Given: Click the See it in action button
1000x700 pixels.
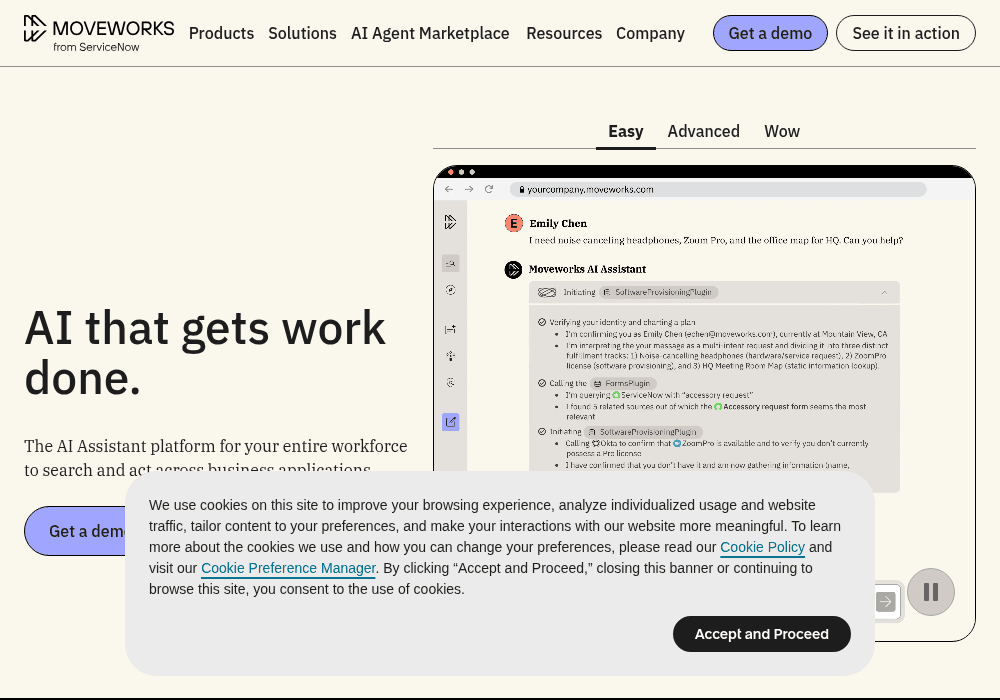Looking at the screenshot, I should tap(906, 33).
